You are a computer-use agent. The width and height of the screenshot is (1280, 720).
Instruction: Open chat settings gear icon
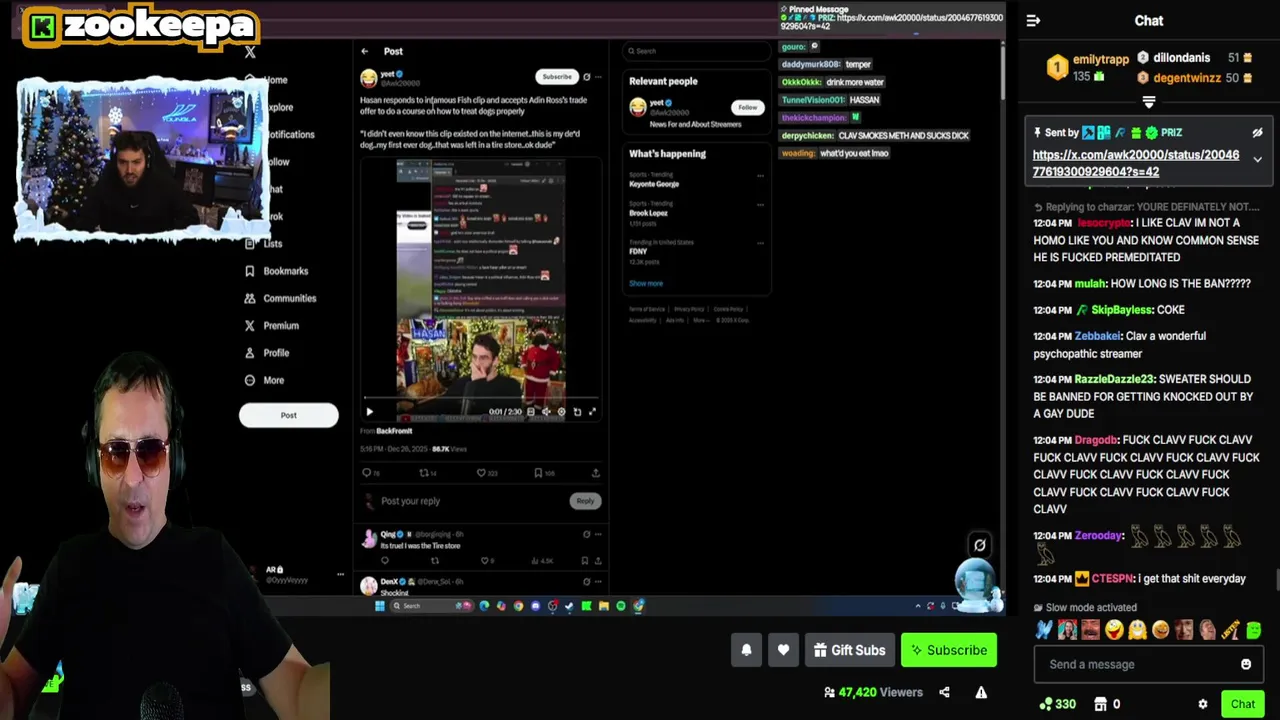pyautogui.click(x=1203, y=704)
